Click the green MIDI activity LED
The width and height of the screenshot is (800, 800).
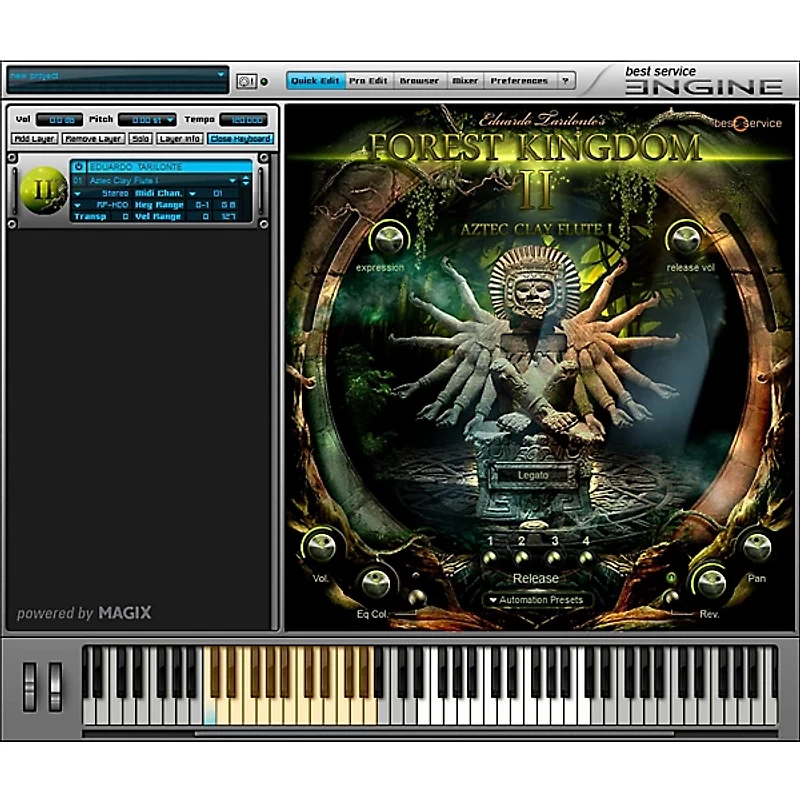(264, 82)
